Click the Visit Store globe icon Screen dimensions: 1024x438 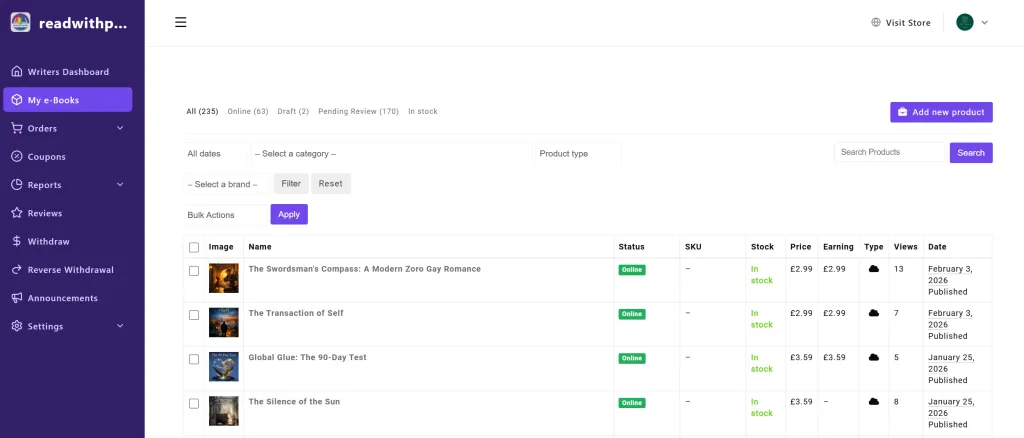[x=876, y=23]
